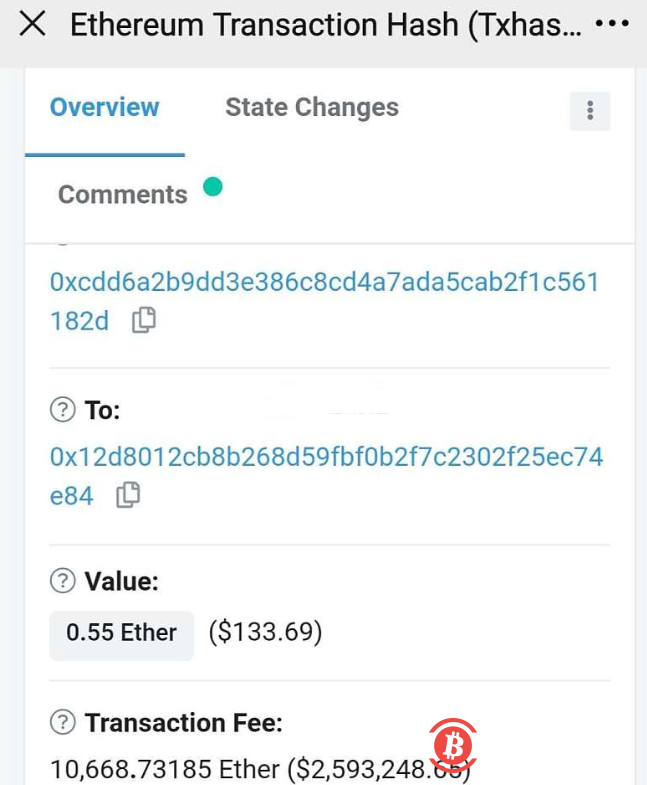The height and width of the screenshot is (785, 647).
Task: Open the Comments tab
Action: (123, 195)
